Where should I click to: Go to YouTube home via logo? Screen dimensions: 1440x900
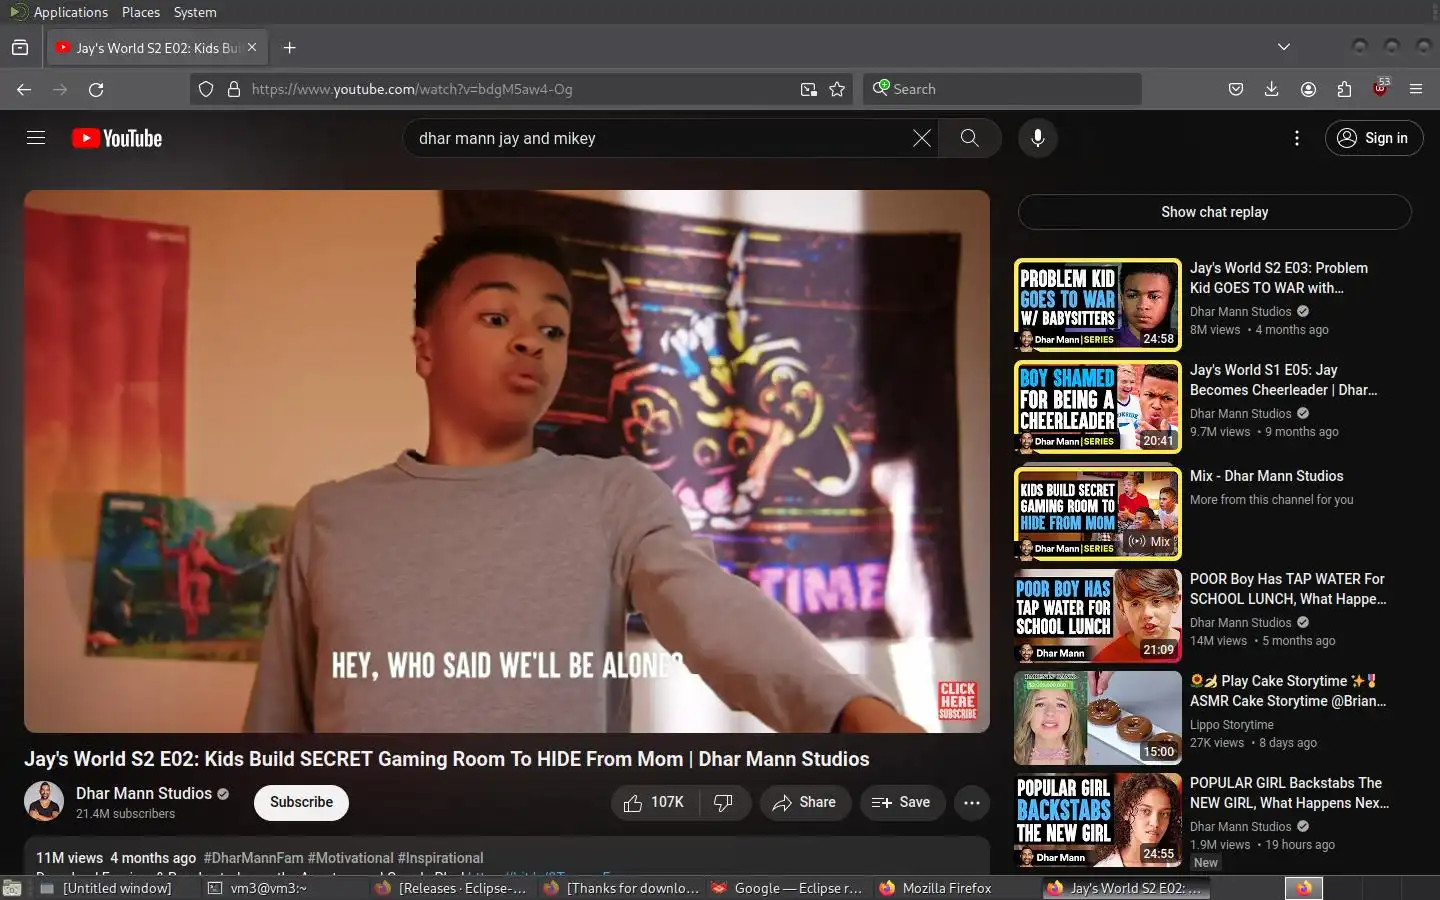(117, 138)
